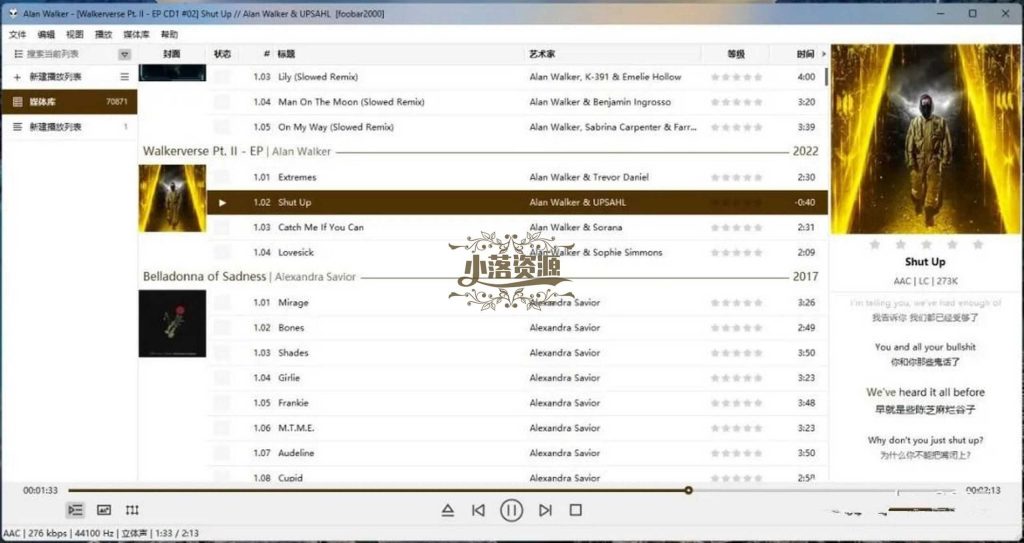The image size is (1024, 543).
Task: Click the foobar2000 alien icon in title bar
Action: 13,14
